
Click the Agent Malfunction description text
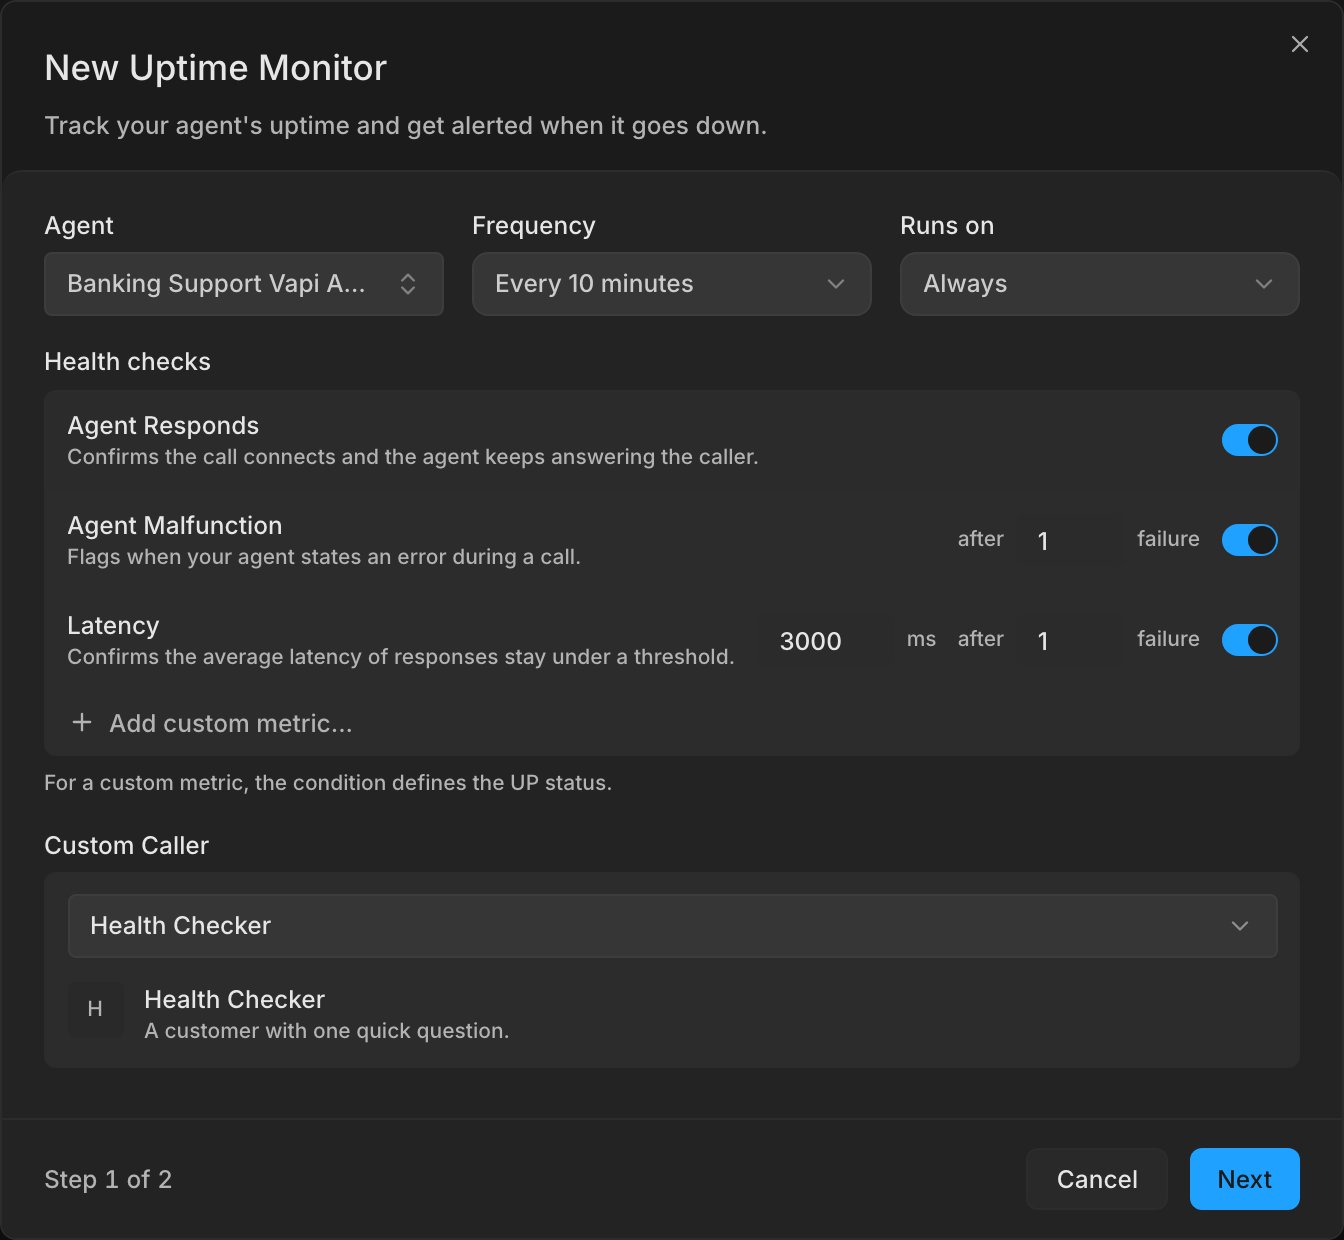click(324, 557)
